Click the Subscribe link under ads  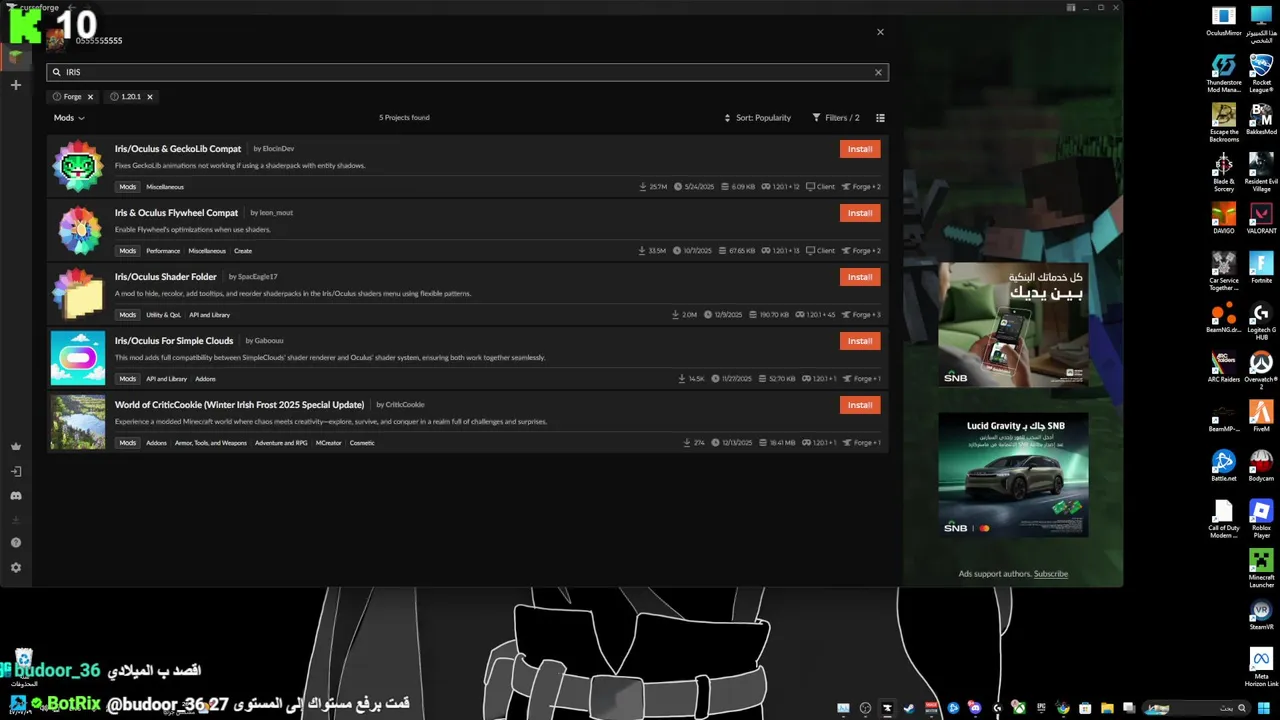point(1050,574)
